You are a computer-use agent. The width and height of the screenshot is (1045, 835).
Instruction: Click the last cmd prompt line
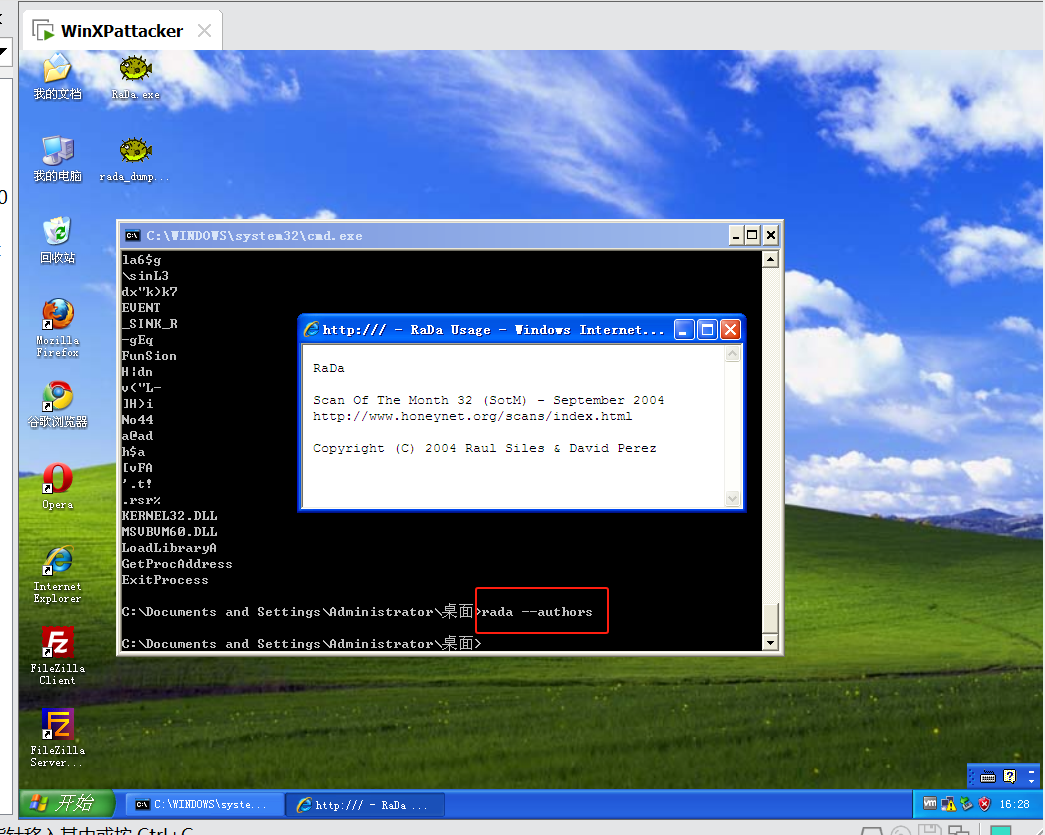301,644
